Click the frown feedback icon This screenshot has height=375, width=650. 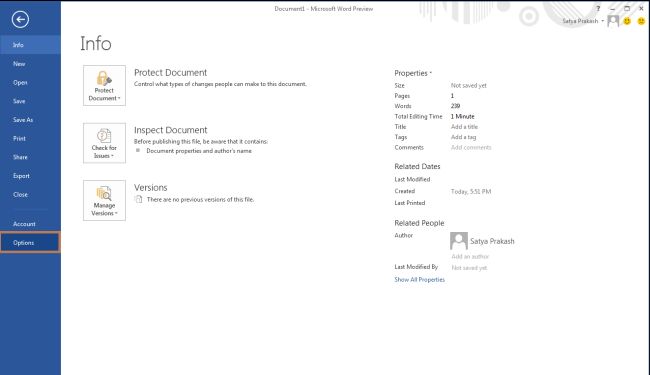641,21
